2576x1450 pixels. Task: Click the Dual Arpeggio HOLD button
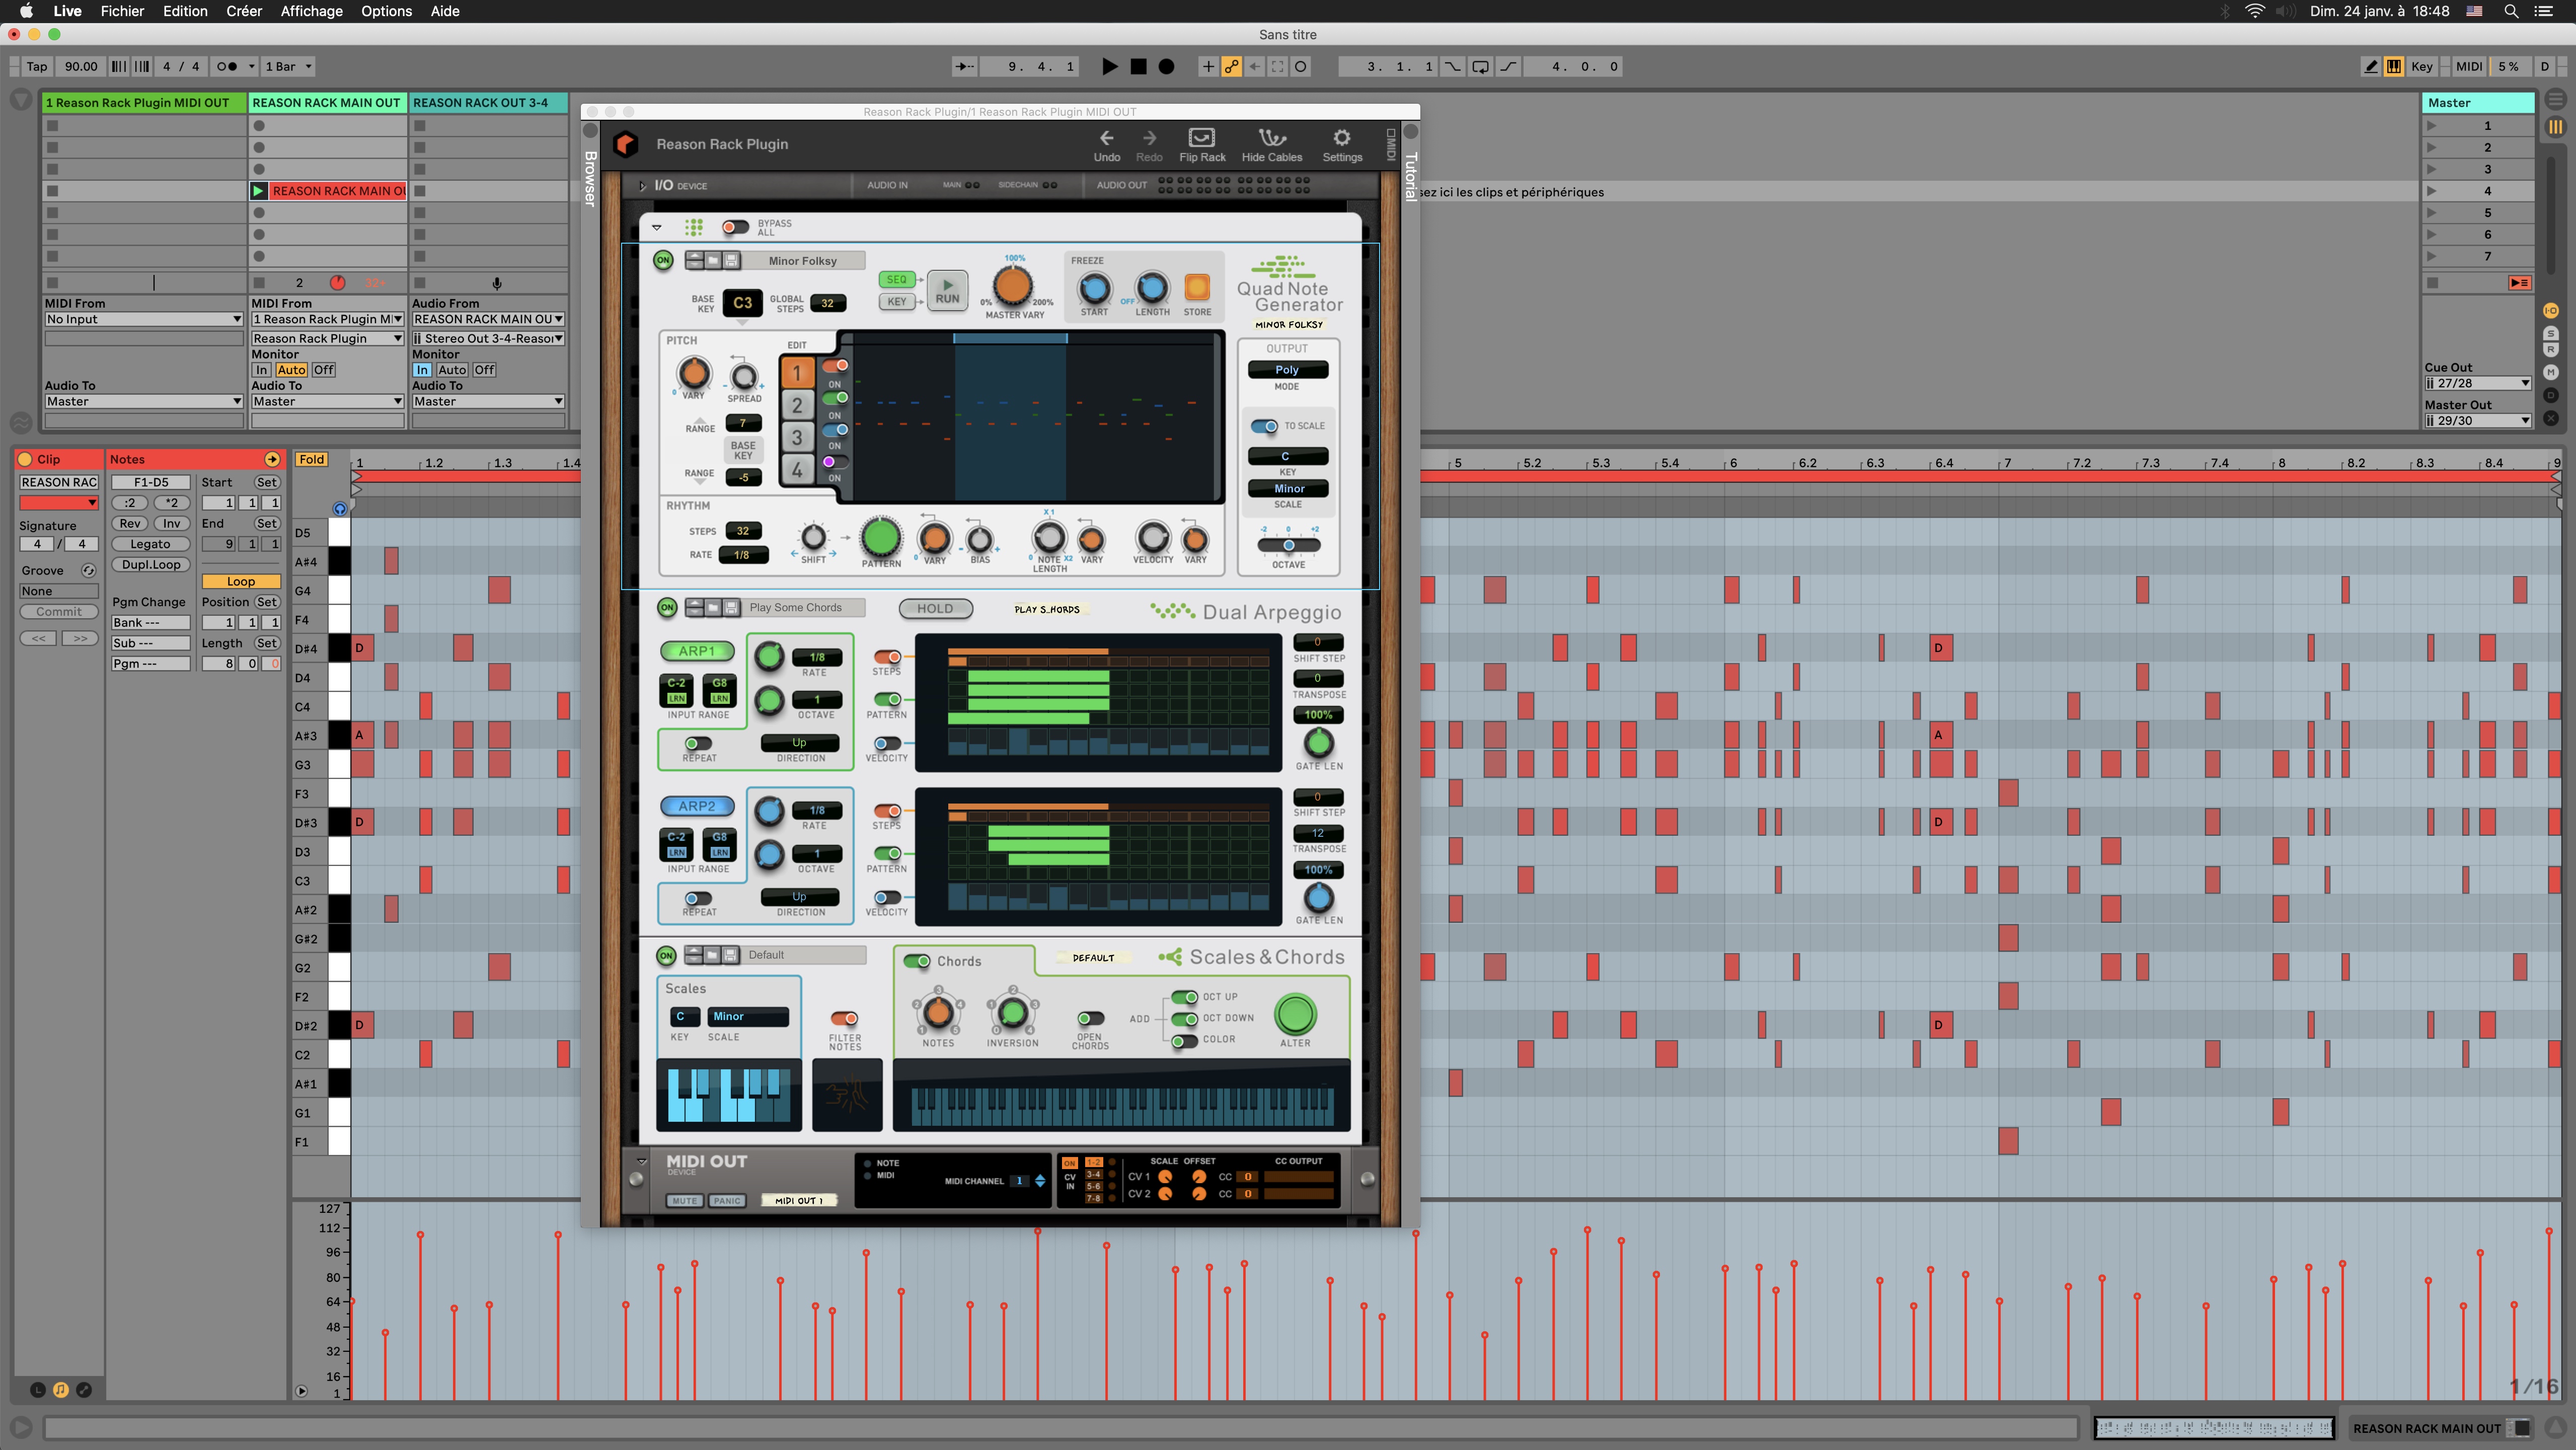coord(935,608)
